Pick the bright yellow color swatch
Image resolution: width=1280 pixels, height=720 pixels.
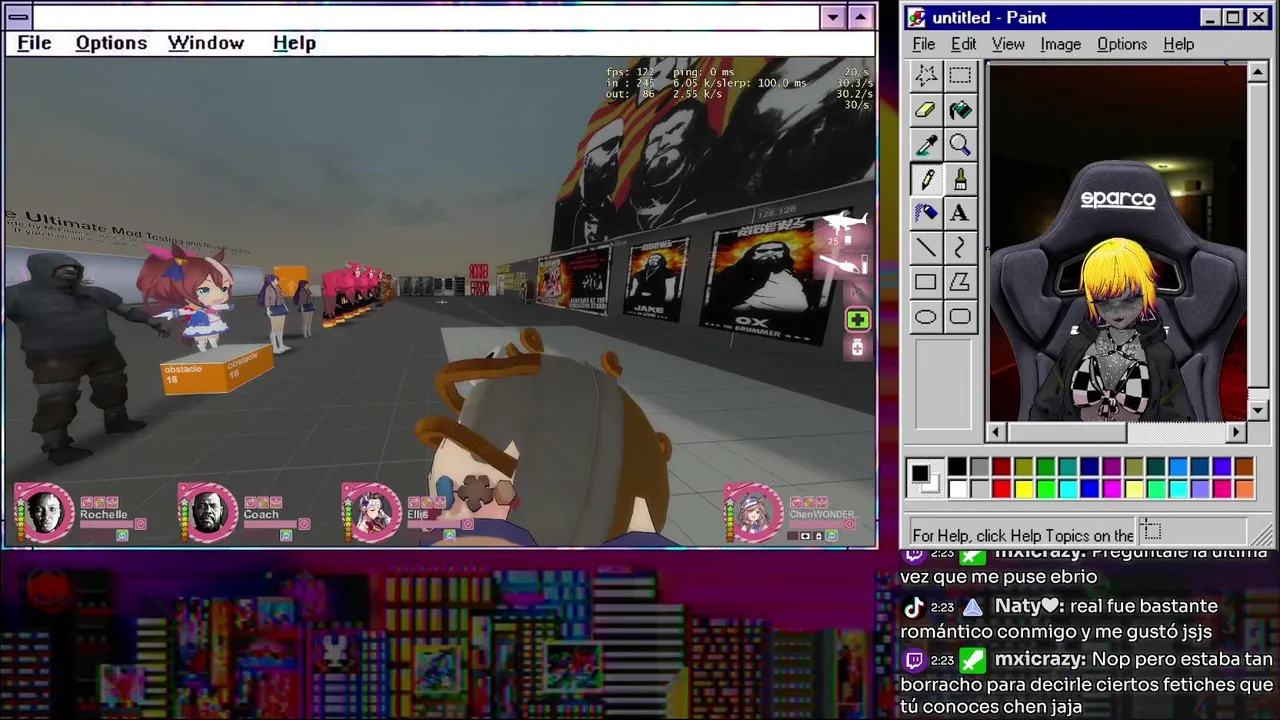(1024, 488)
